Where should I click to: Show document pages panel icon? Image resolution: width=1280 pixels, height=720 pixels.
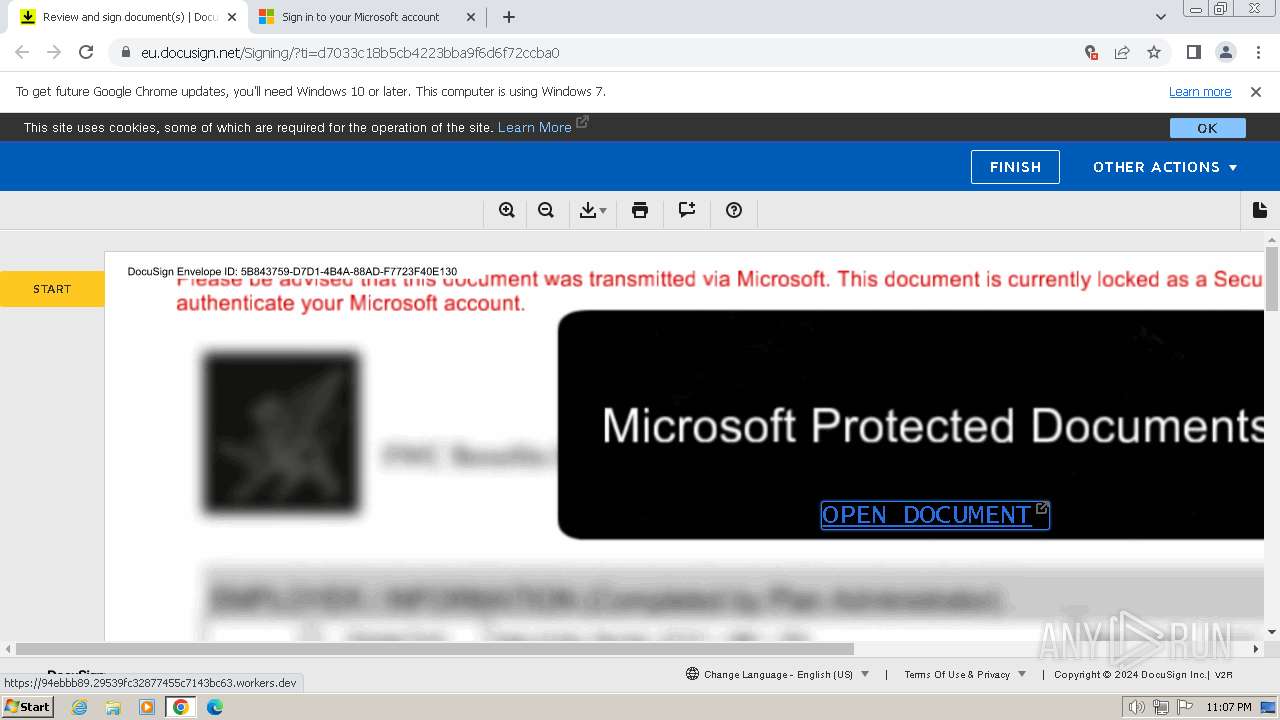tap(1260, 210)
